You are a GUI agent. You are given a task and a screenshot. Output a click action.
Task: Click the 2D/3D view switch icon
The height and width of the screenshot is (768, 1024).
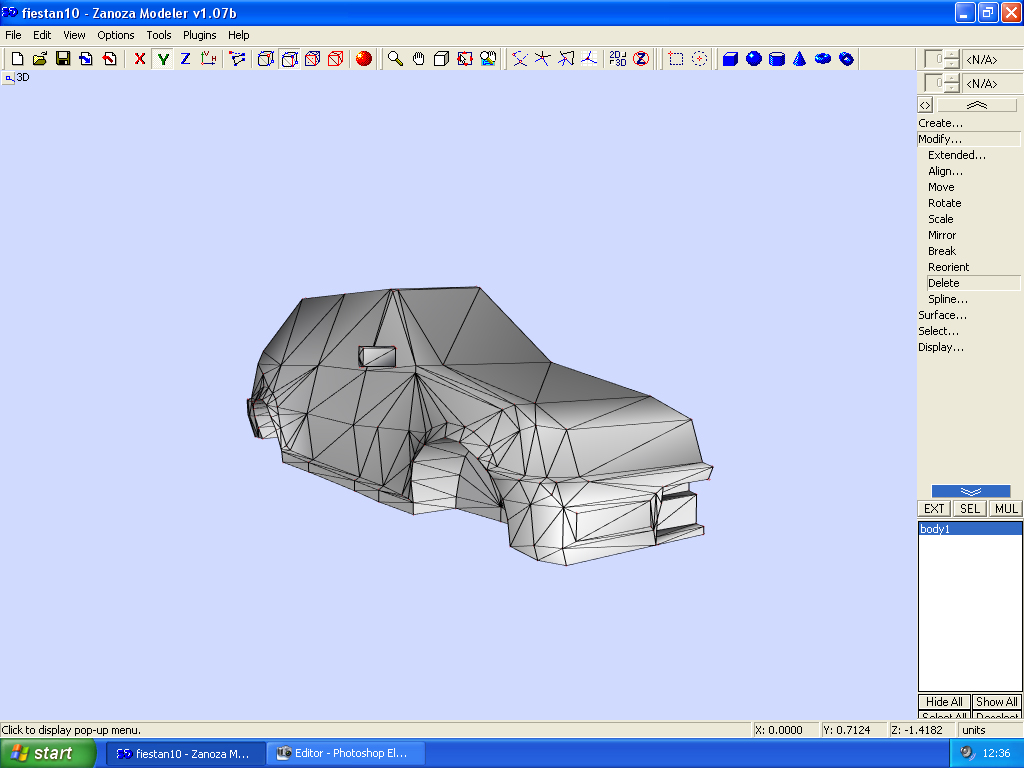coord(618,59)
